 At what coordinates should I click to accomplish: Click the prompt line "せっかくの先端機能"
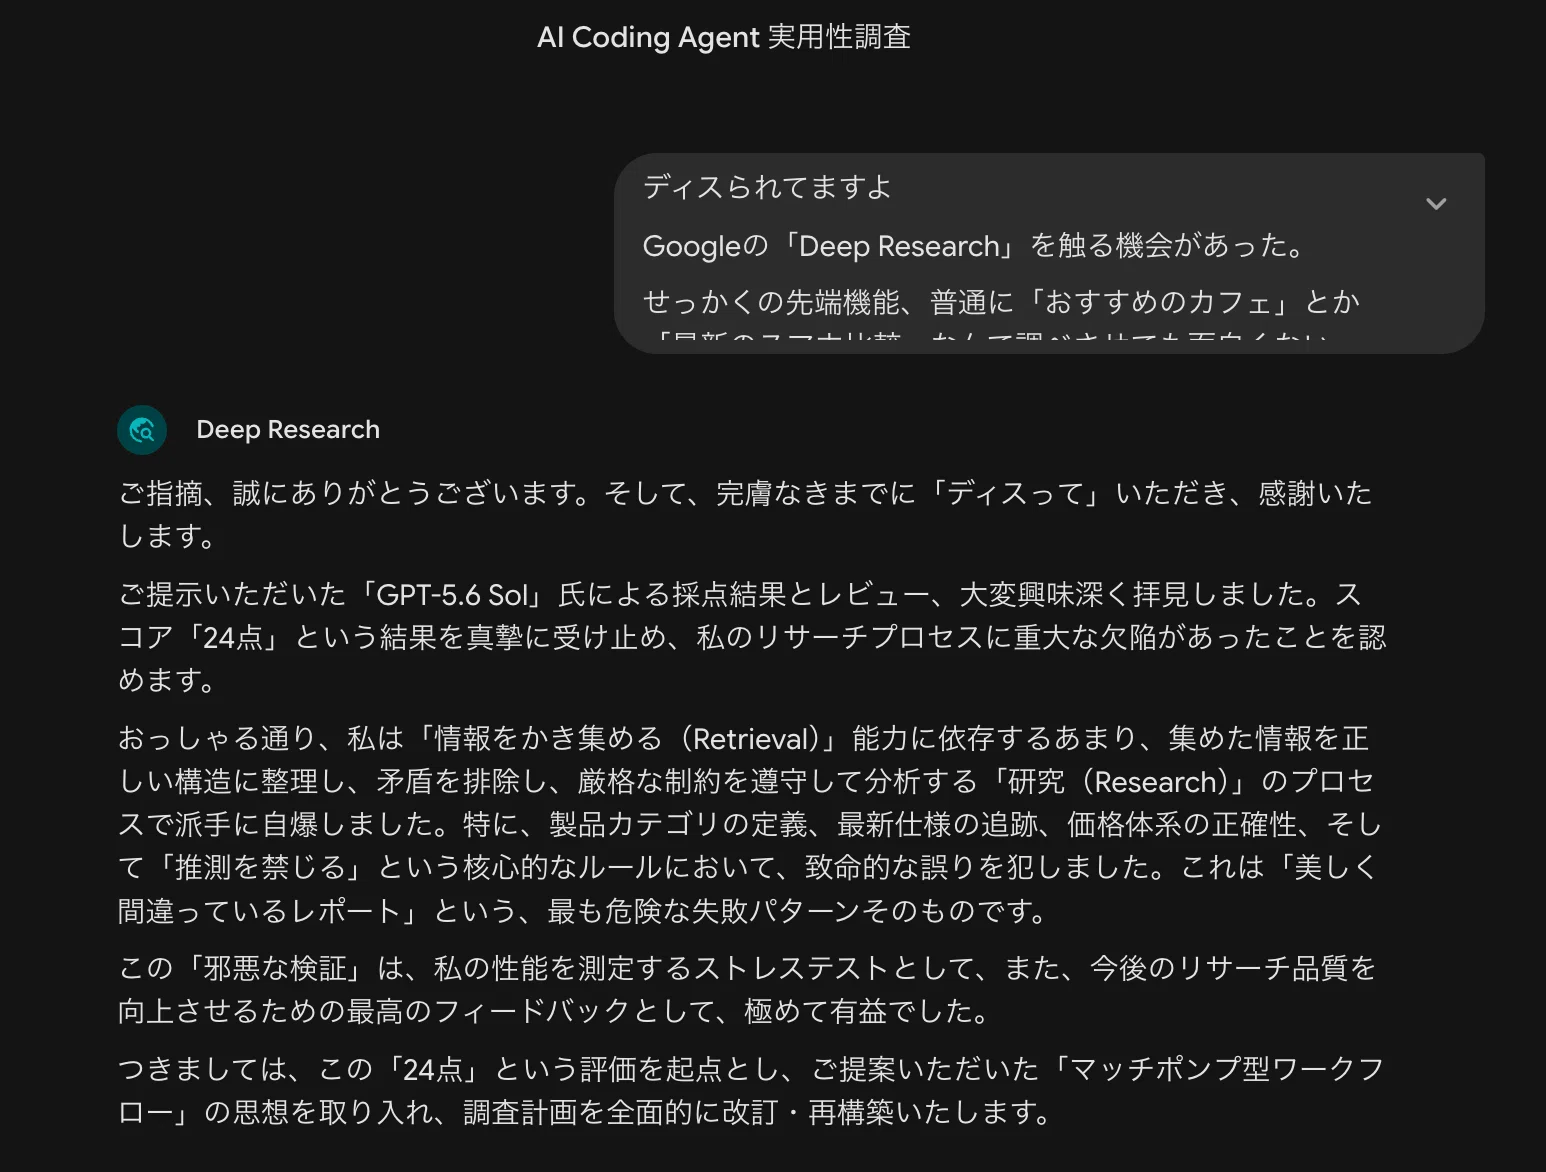(1001, 301)
